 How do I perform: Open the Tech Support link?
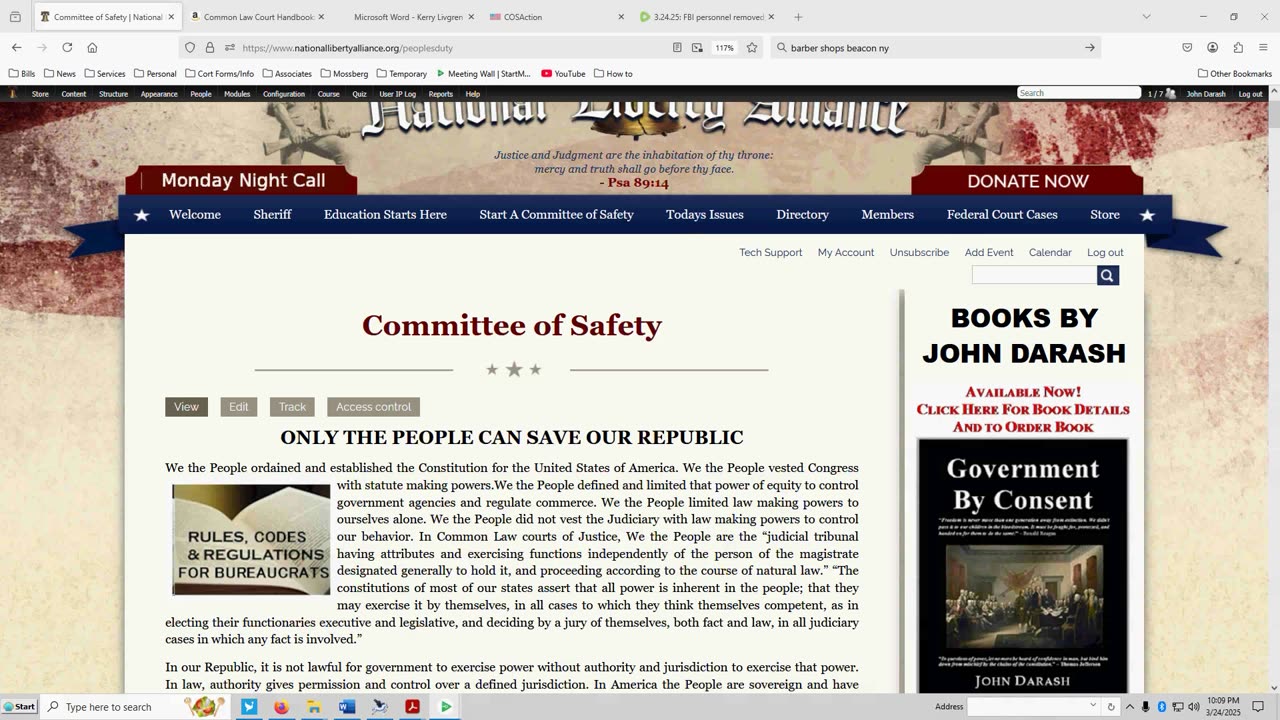coord(770,253)
